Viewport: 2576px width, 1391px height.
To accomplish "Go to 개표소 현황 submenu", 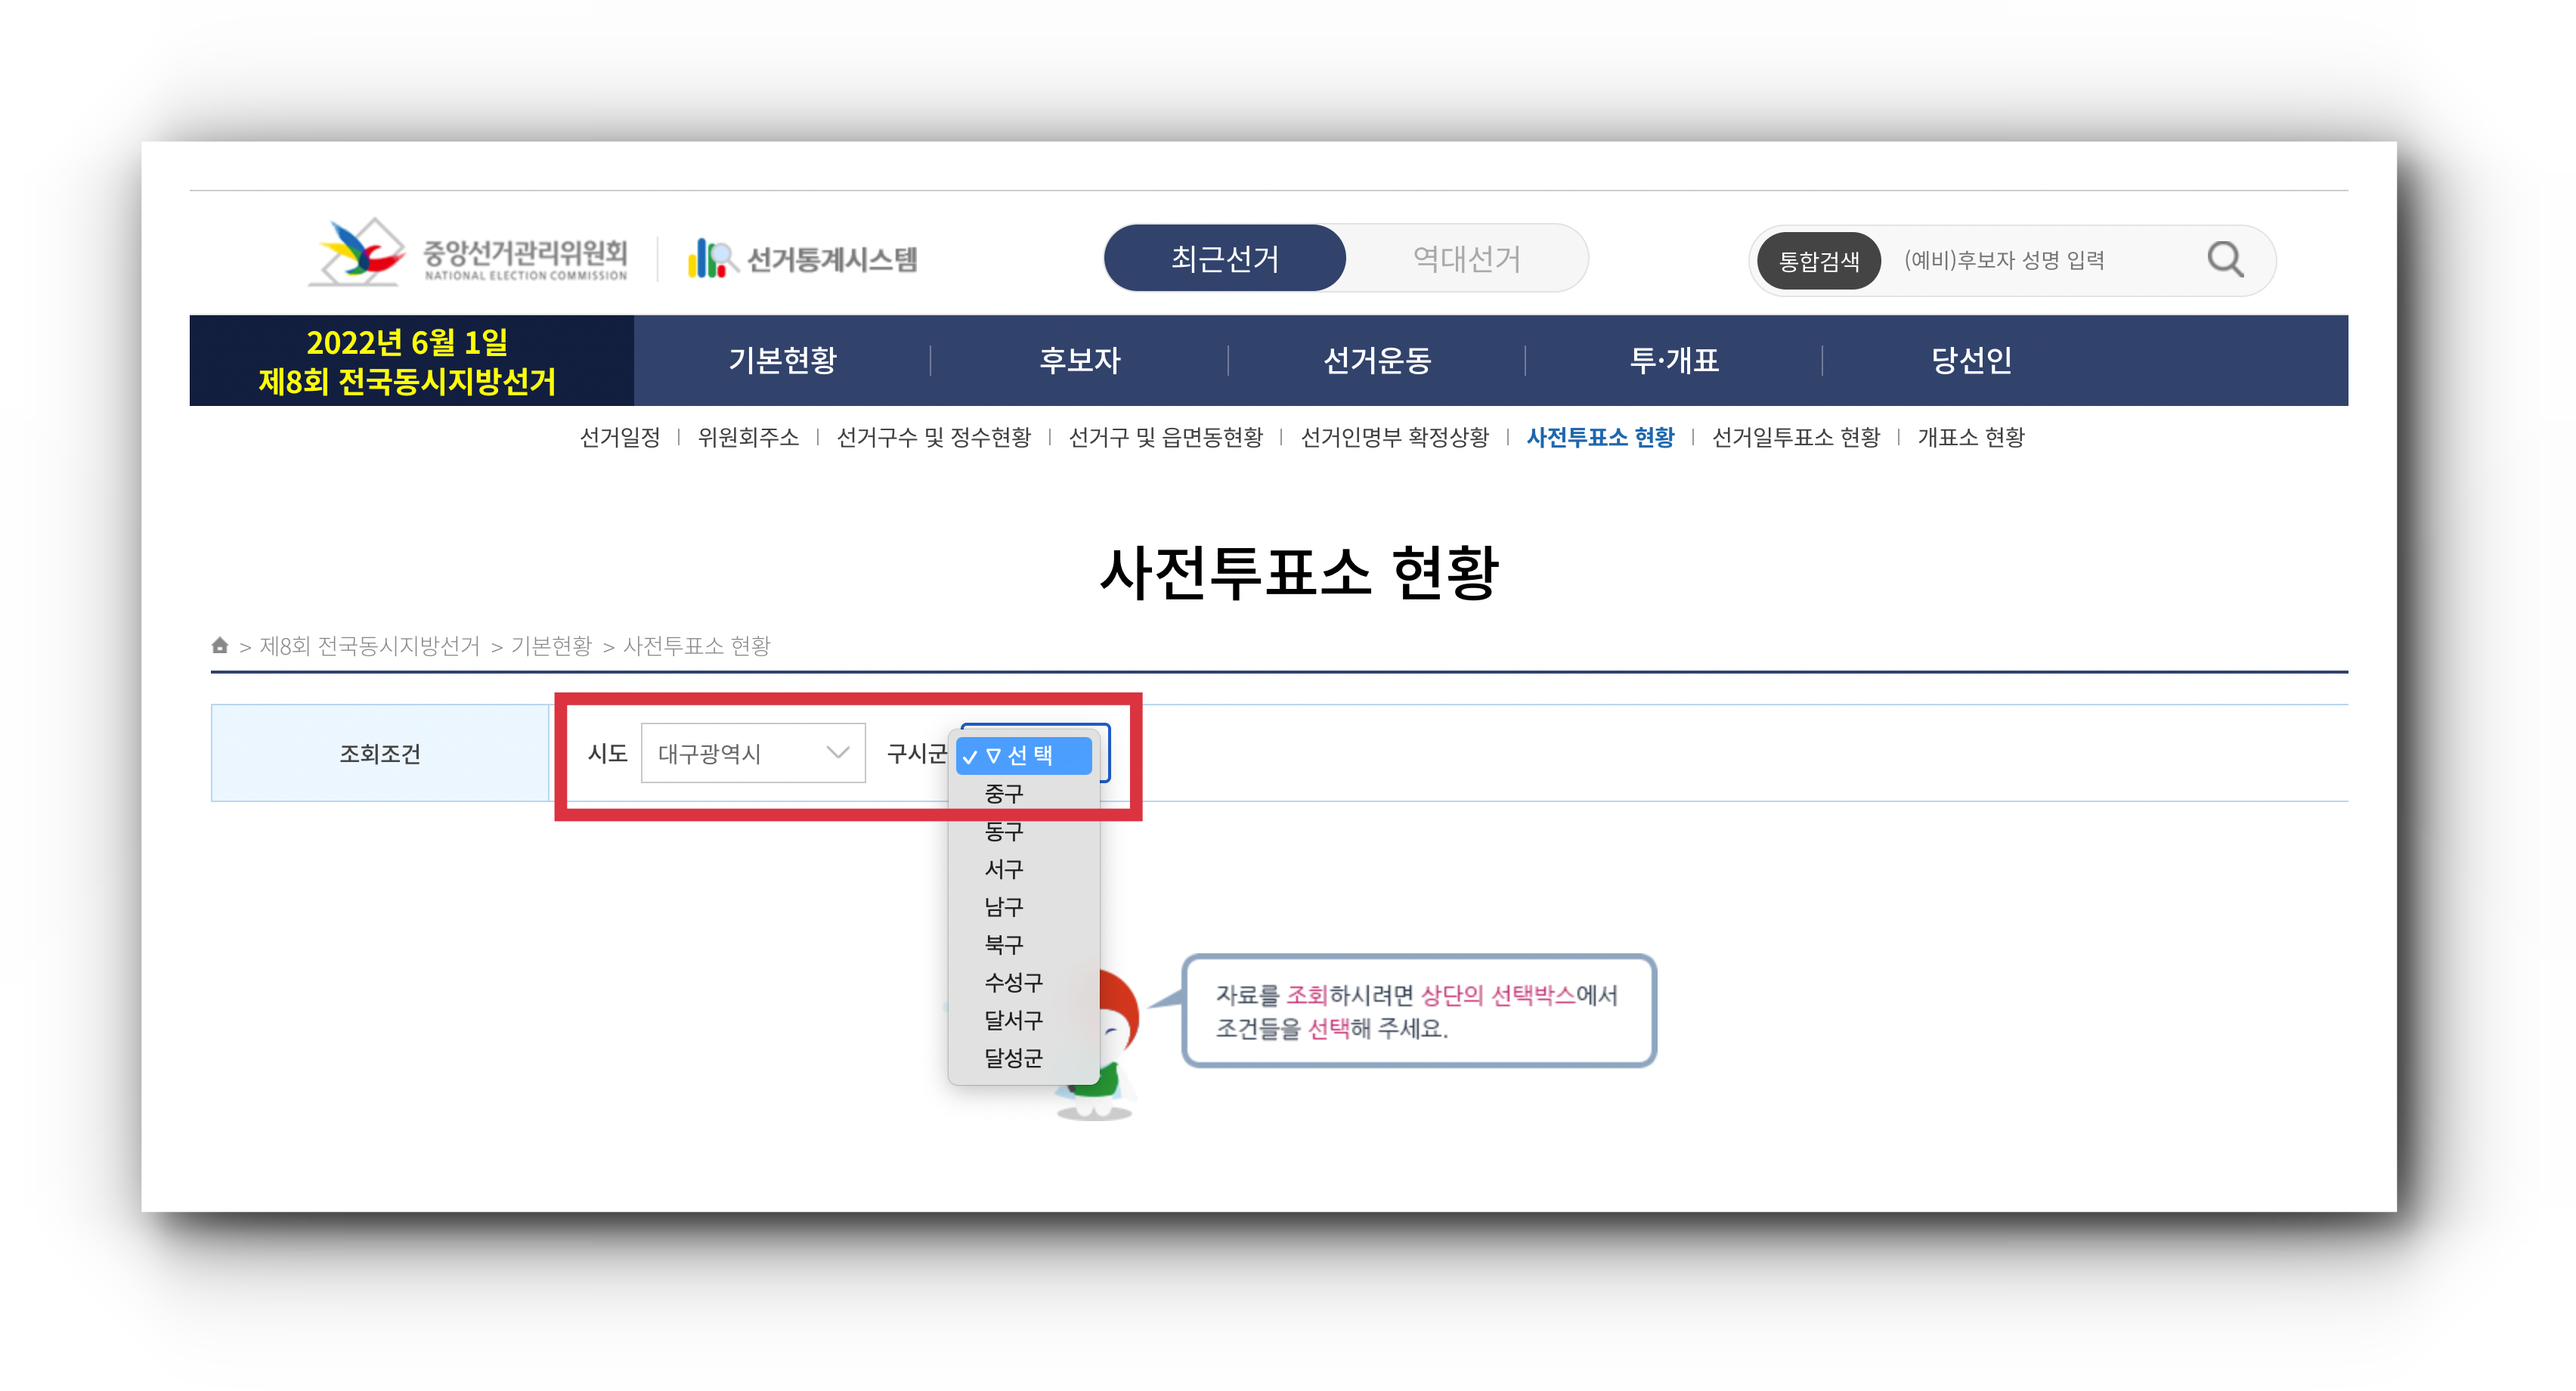I will pos(1970,437).
